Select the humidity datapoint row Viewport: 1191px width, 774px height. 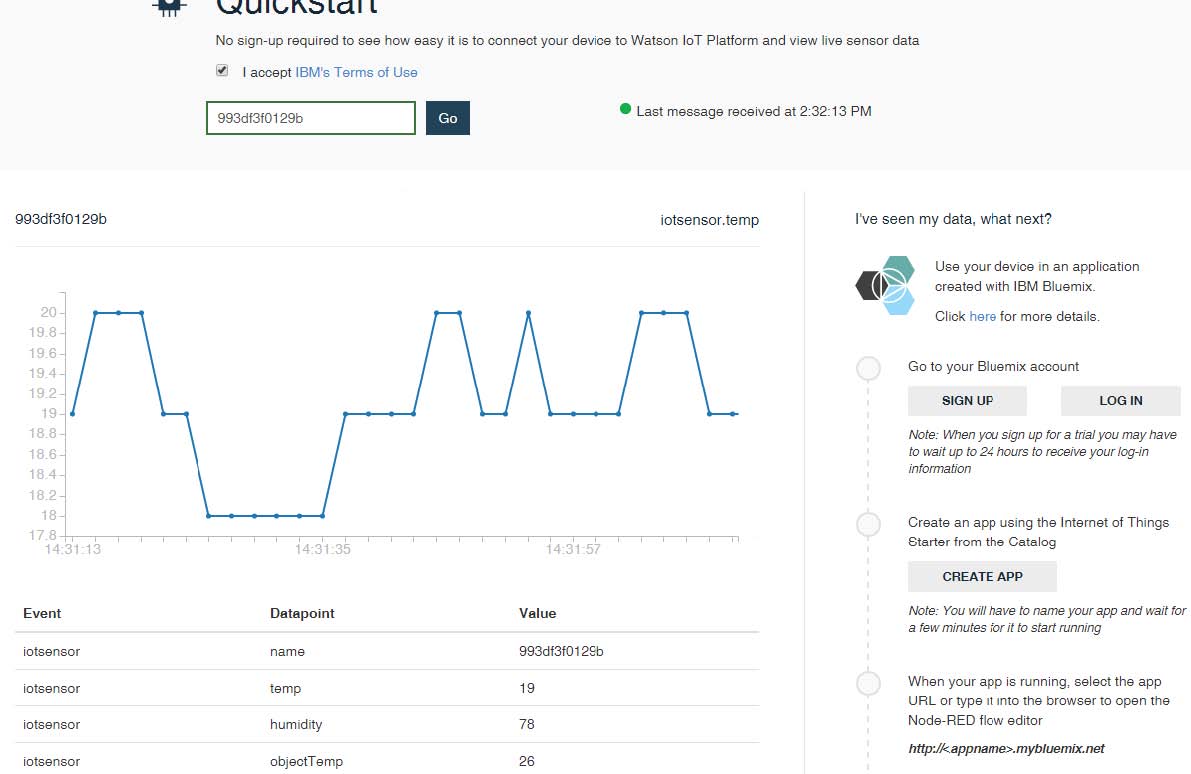coord(387,725)
